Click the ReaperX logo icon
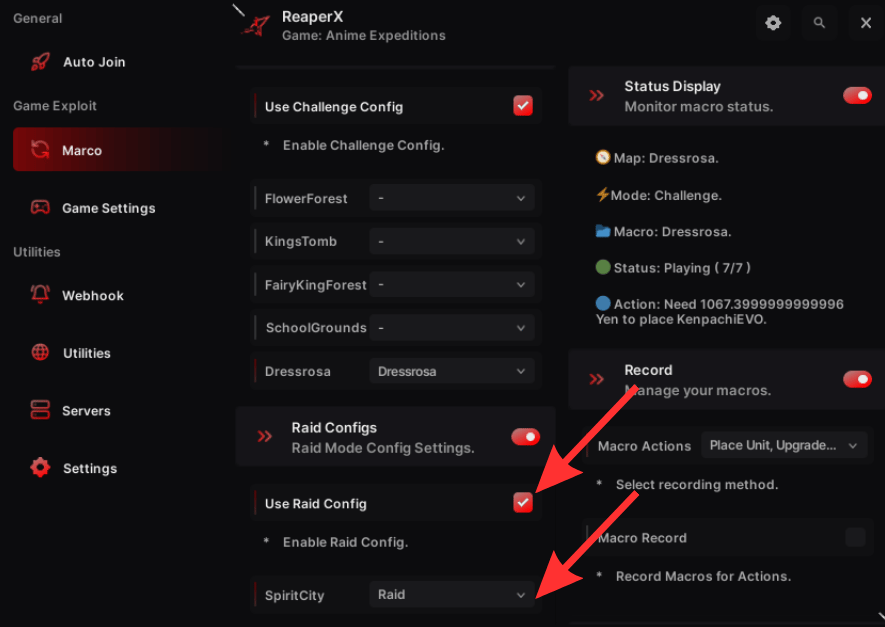The image size is (885, 627). click(x=256, y=25)
